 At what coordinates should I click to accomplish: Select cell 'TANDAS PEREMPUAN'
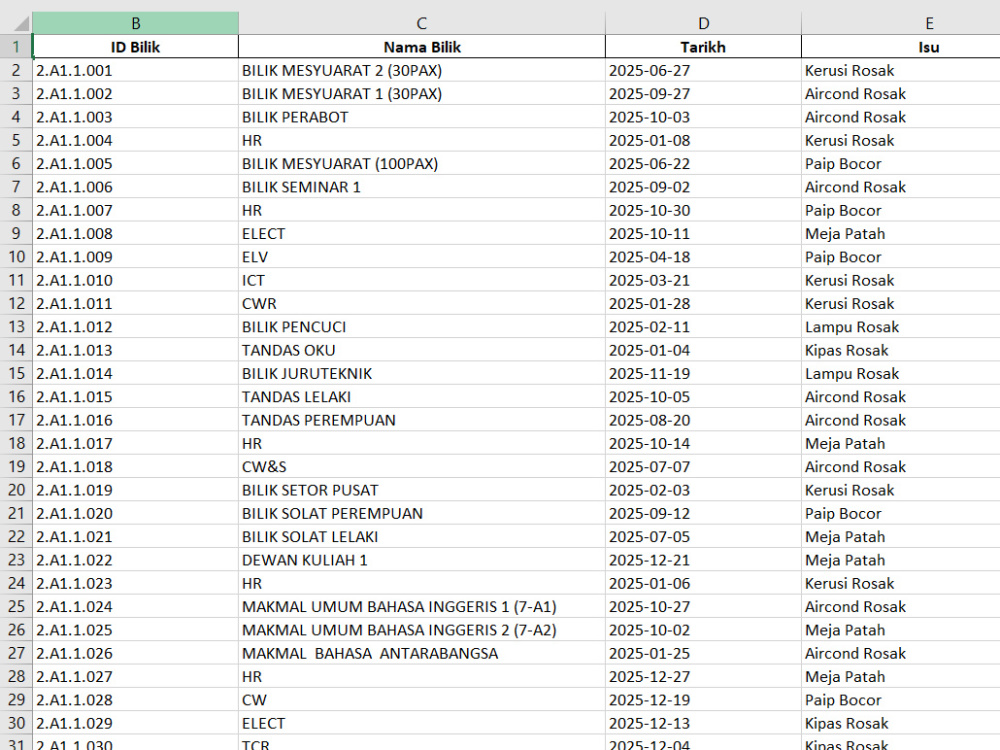[x=422, y=420]
